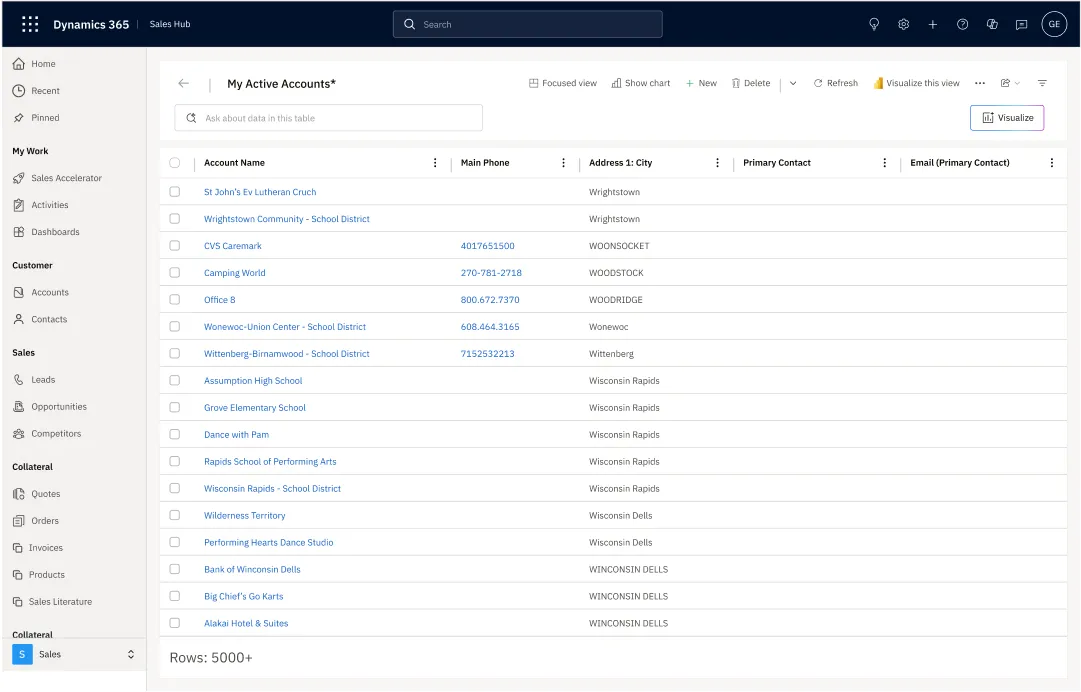
Task: Click inside the Ask about data search box
Action: (x=328, y=117)
